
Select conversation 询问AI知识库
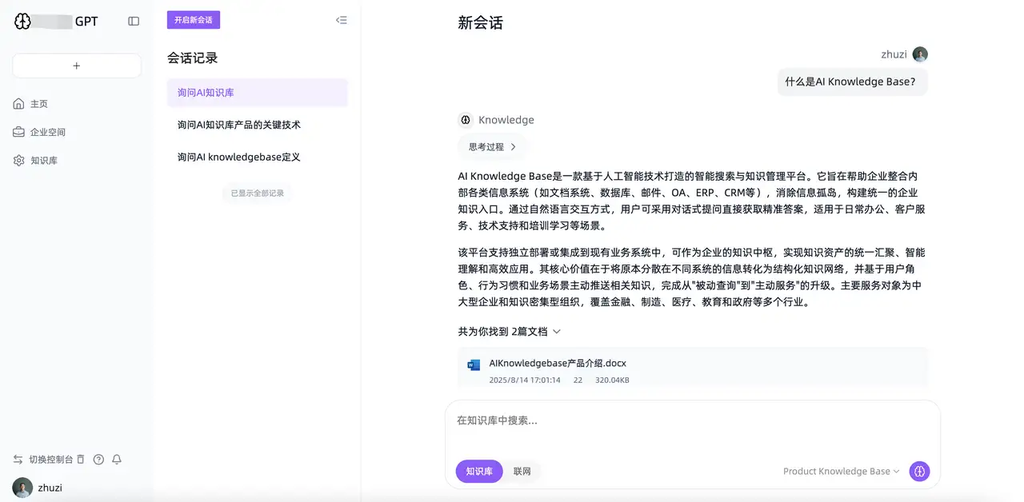click(x=257, y=93)
